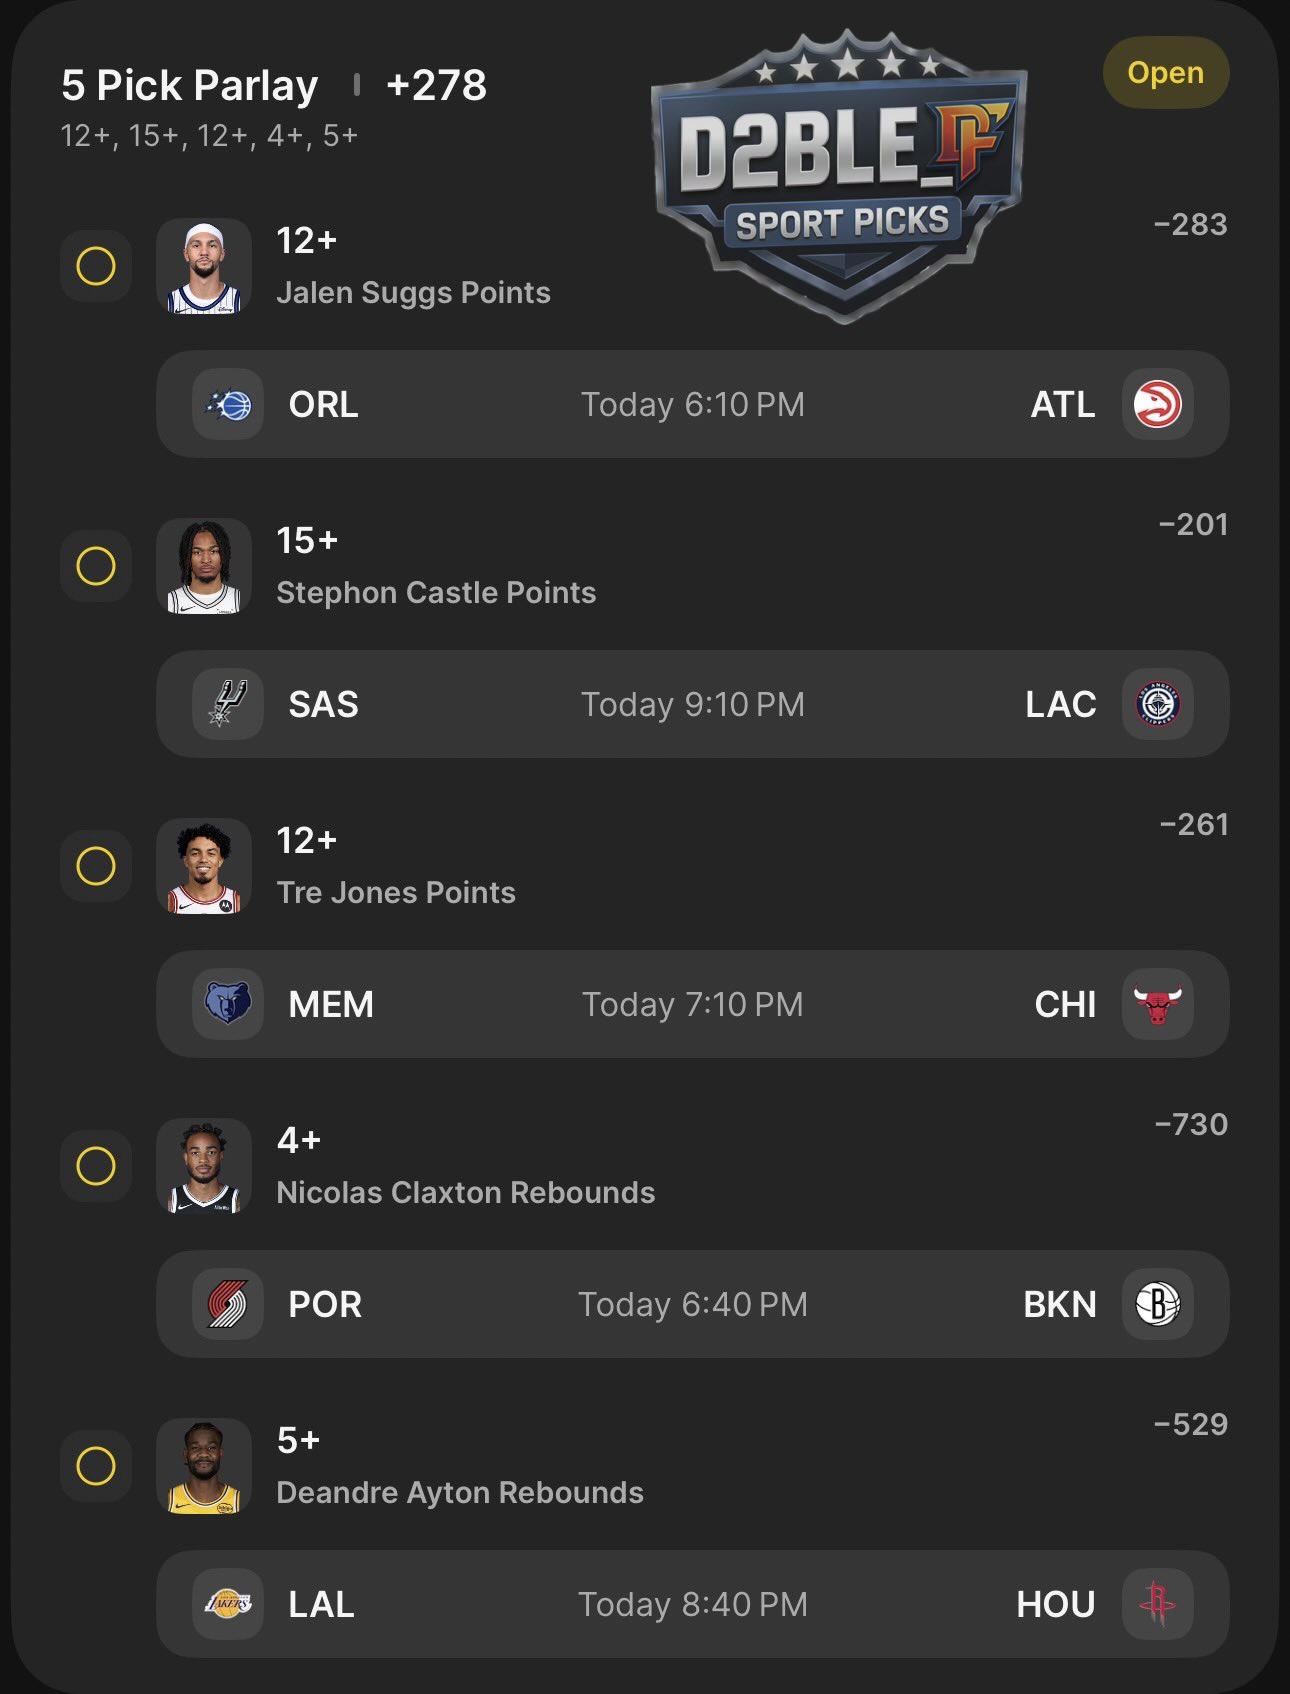Click the San Antonio Spurs logo
The image size is (1290, 1694).
228,704
